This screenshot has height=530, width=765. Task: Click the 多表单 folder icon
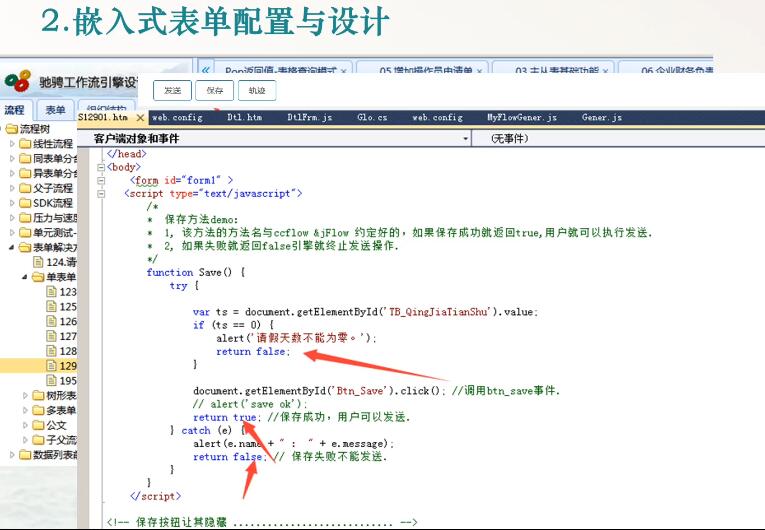pyautogui.click(x=38, y=410)
